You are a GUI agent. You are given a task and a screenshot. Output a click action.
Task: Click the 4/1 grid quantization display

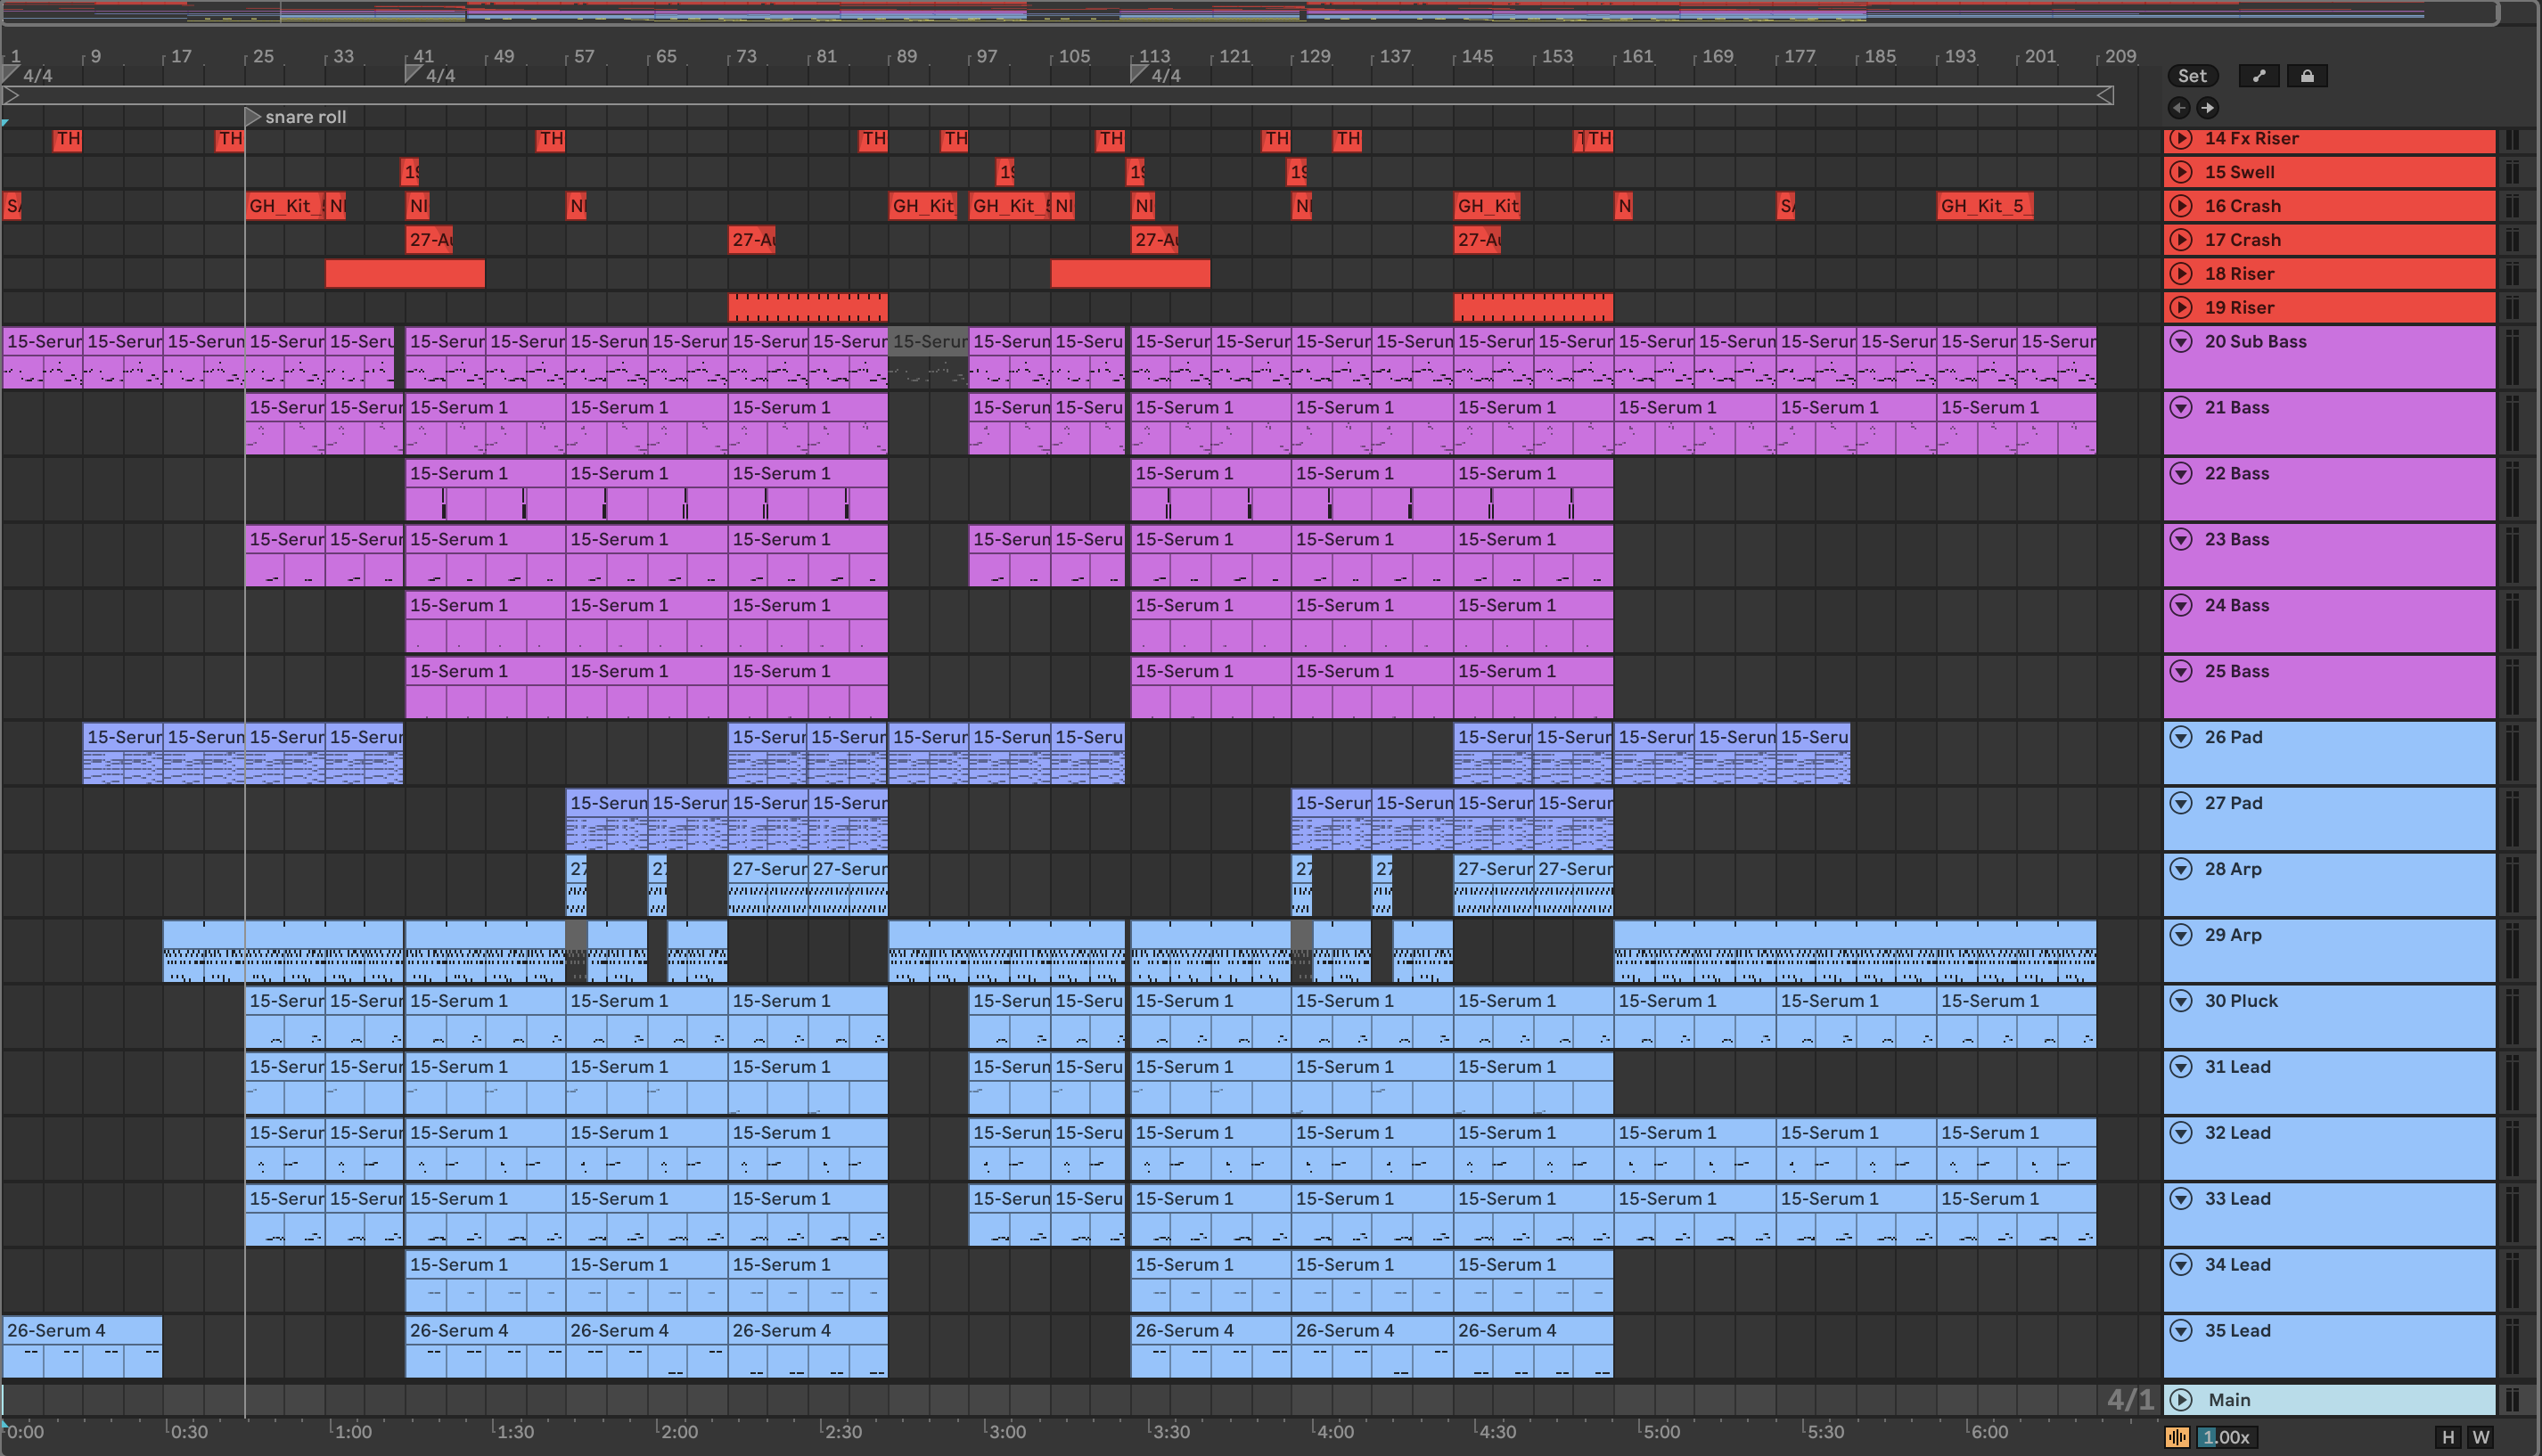coord(2129,1400)
